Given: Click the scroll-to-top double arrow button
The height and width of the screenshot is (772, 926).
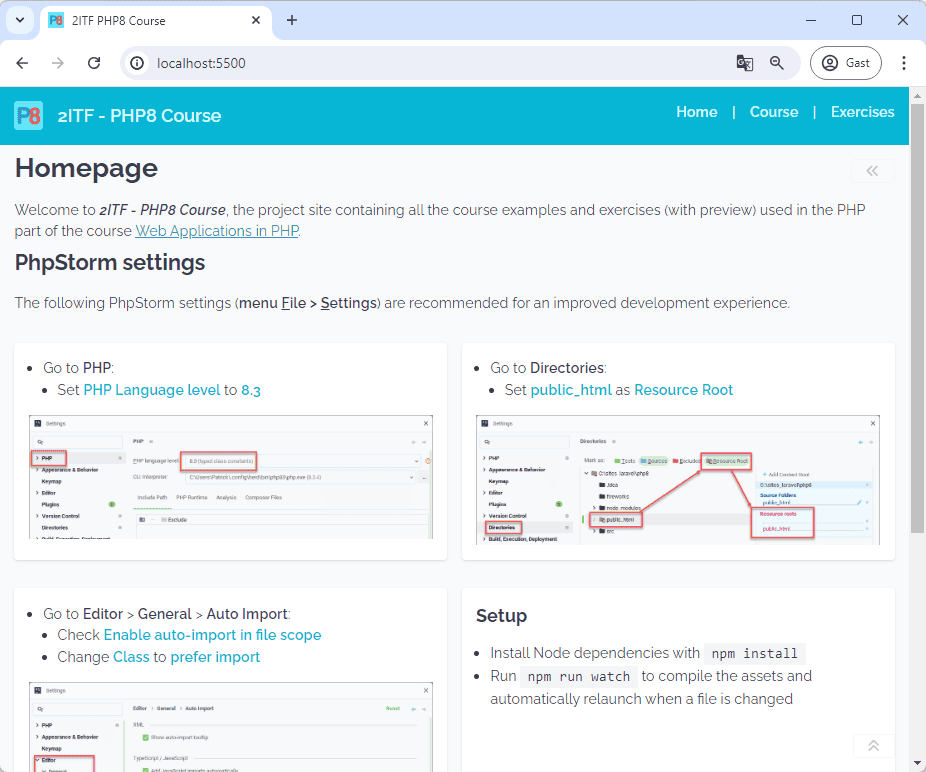Looking at the screenshot, I should click(873, 745).
